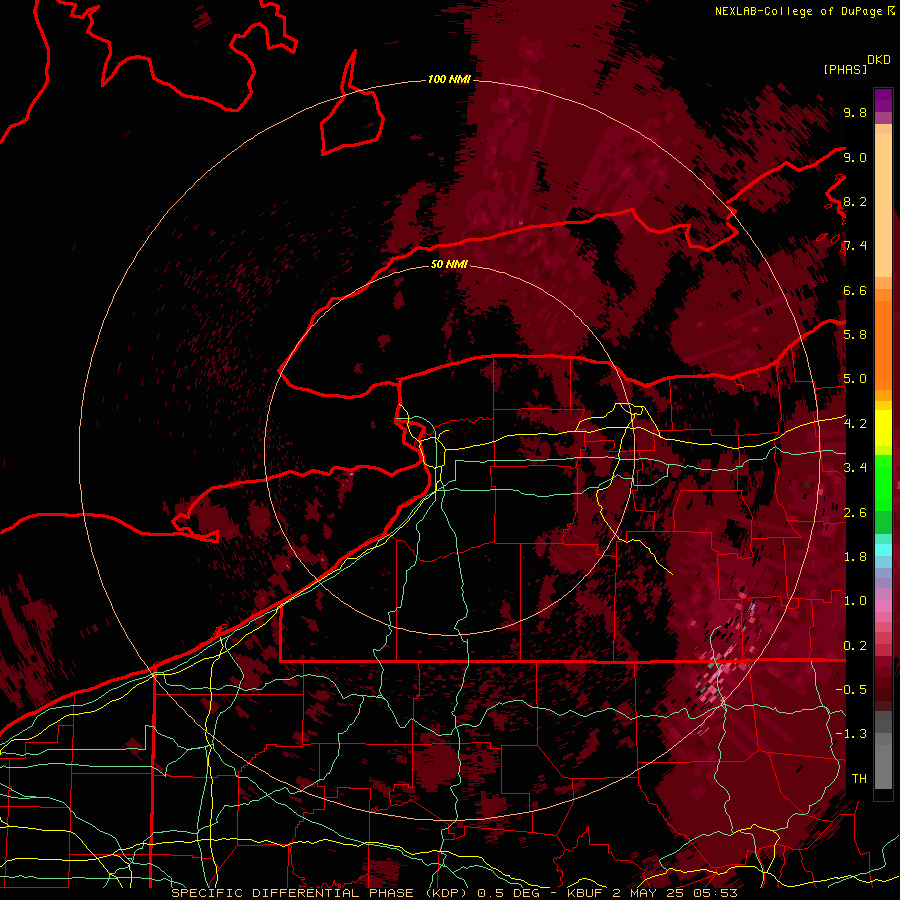900x900 pixels.
Task: Click the -0.5 value on the scale
Action: click(851, 689)
